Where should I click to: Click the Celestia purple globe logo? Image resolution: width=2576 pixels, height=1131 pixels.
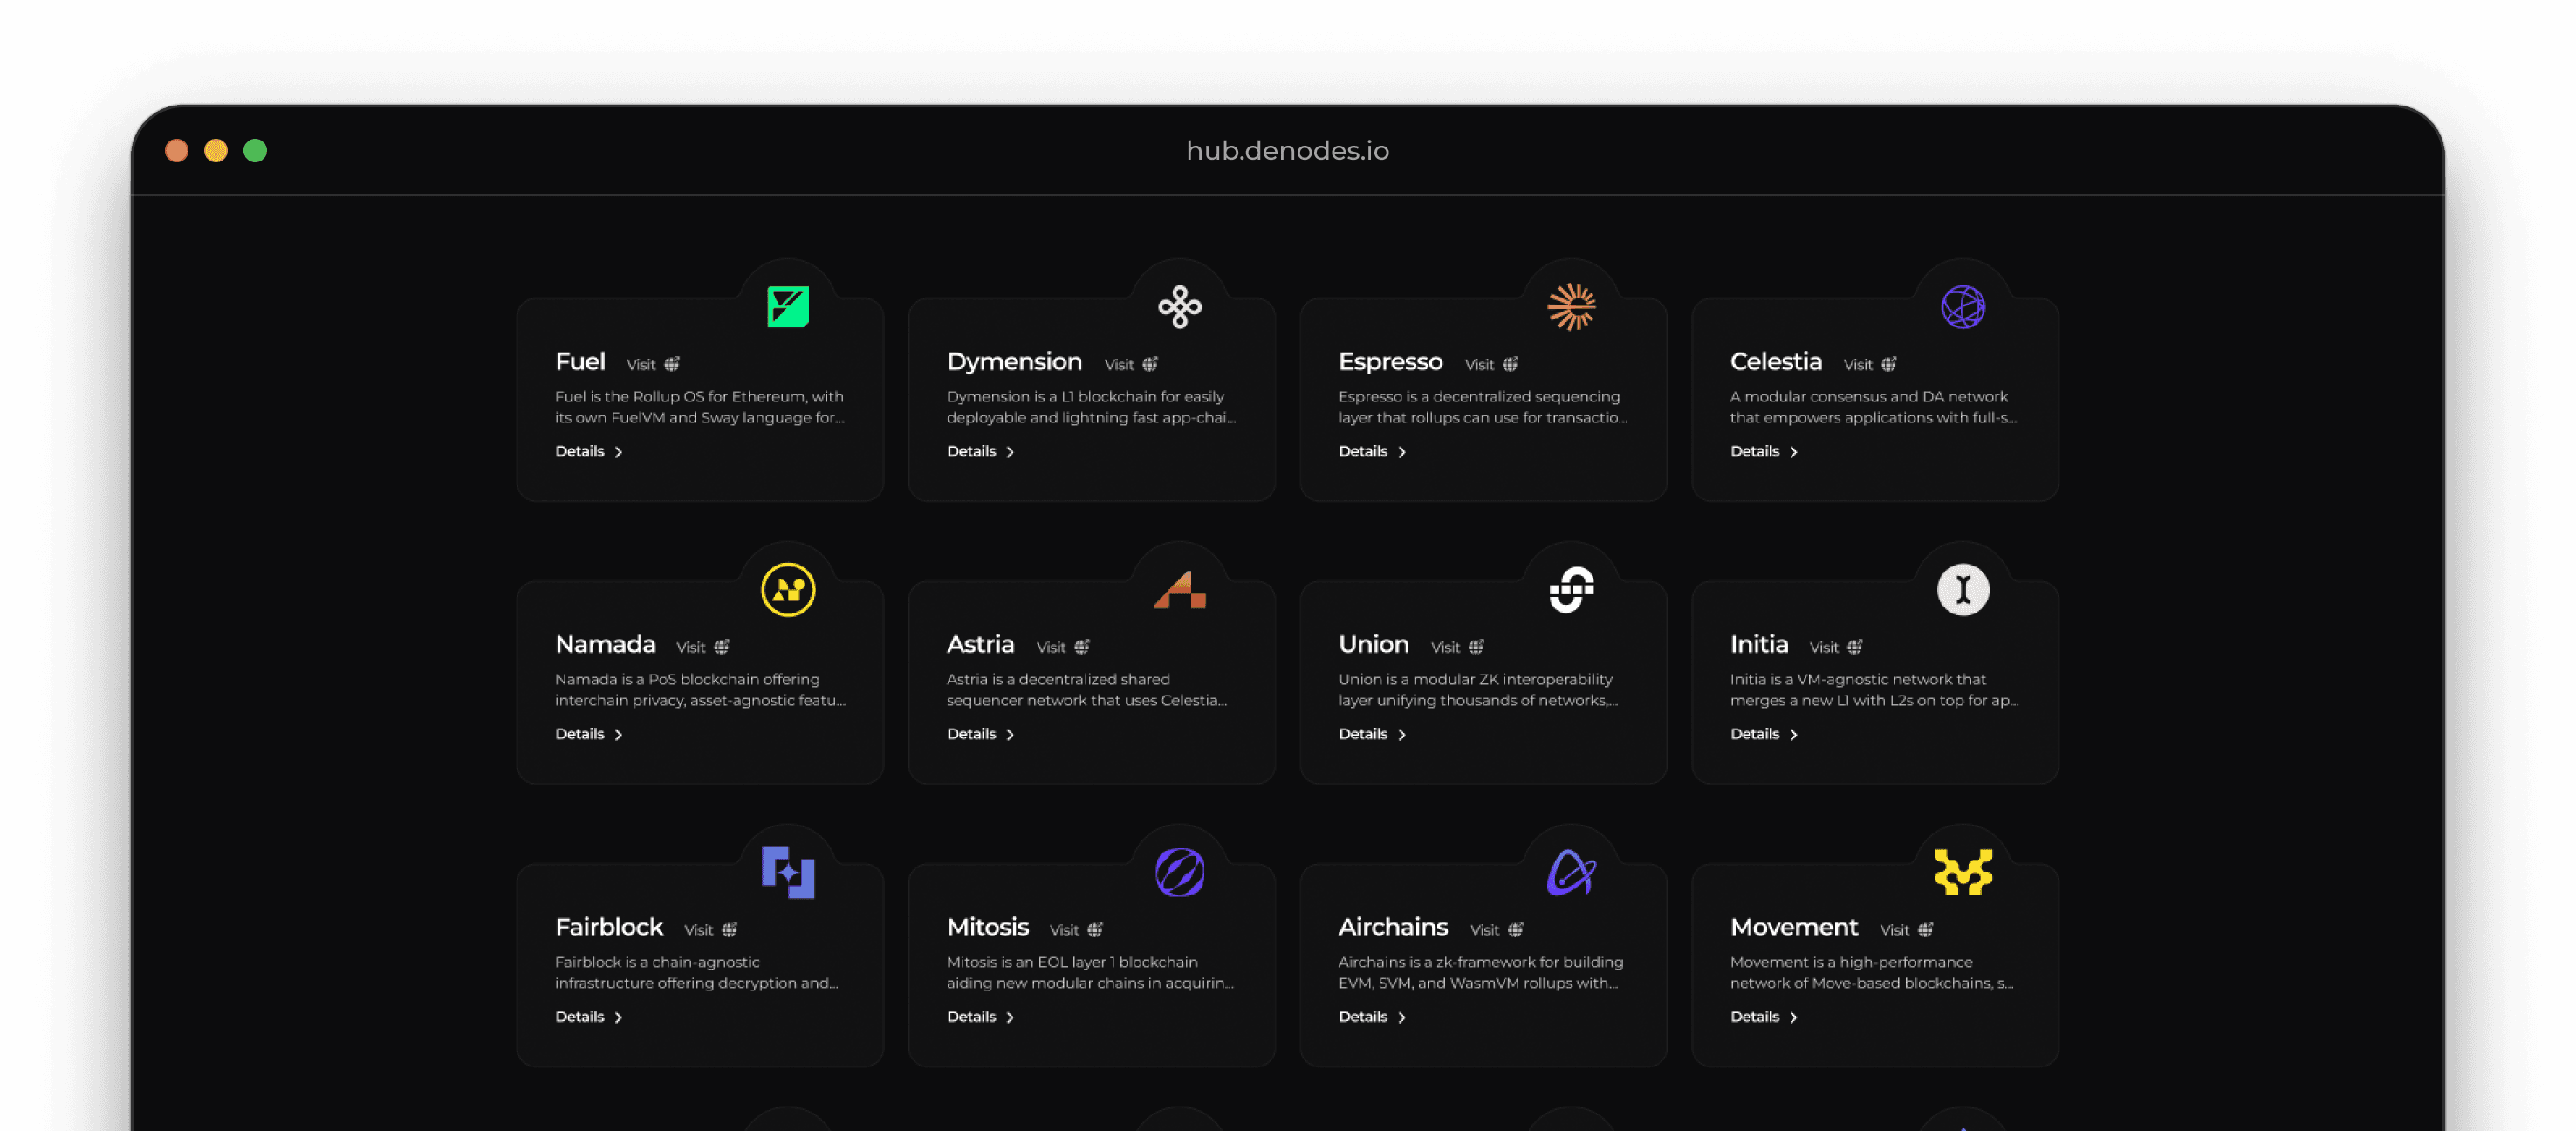pos(1963,307)
